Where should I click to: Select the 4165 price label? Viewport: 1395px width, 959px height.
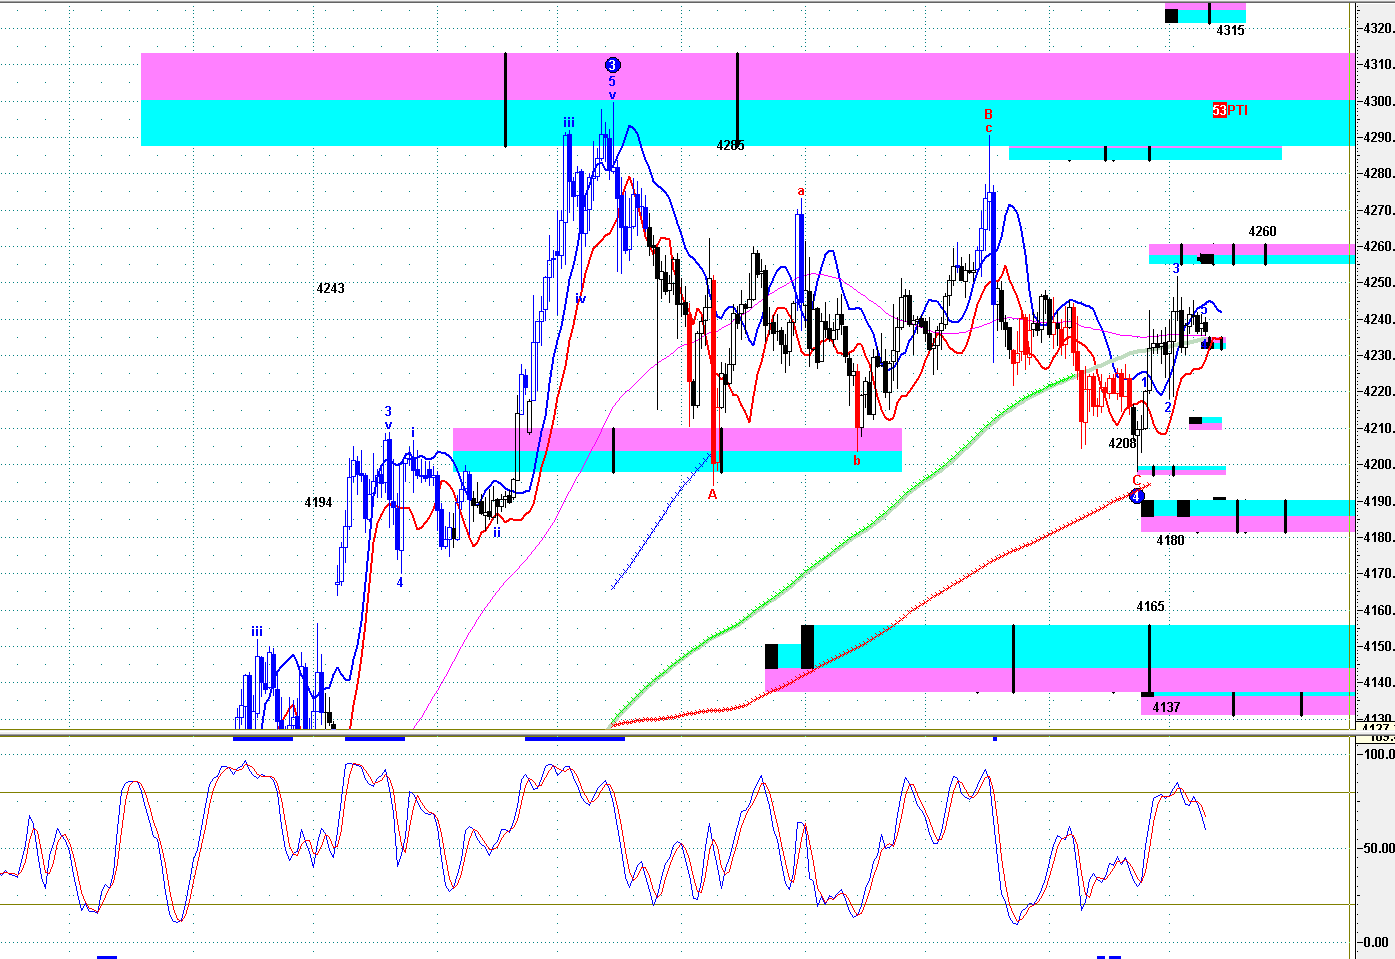(x=1150, y=607)
